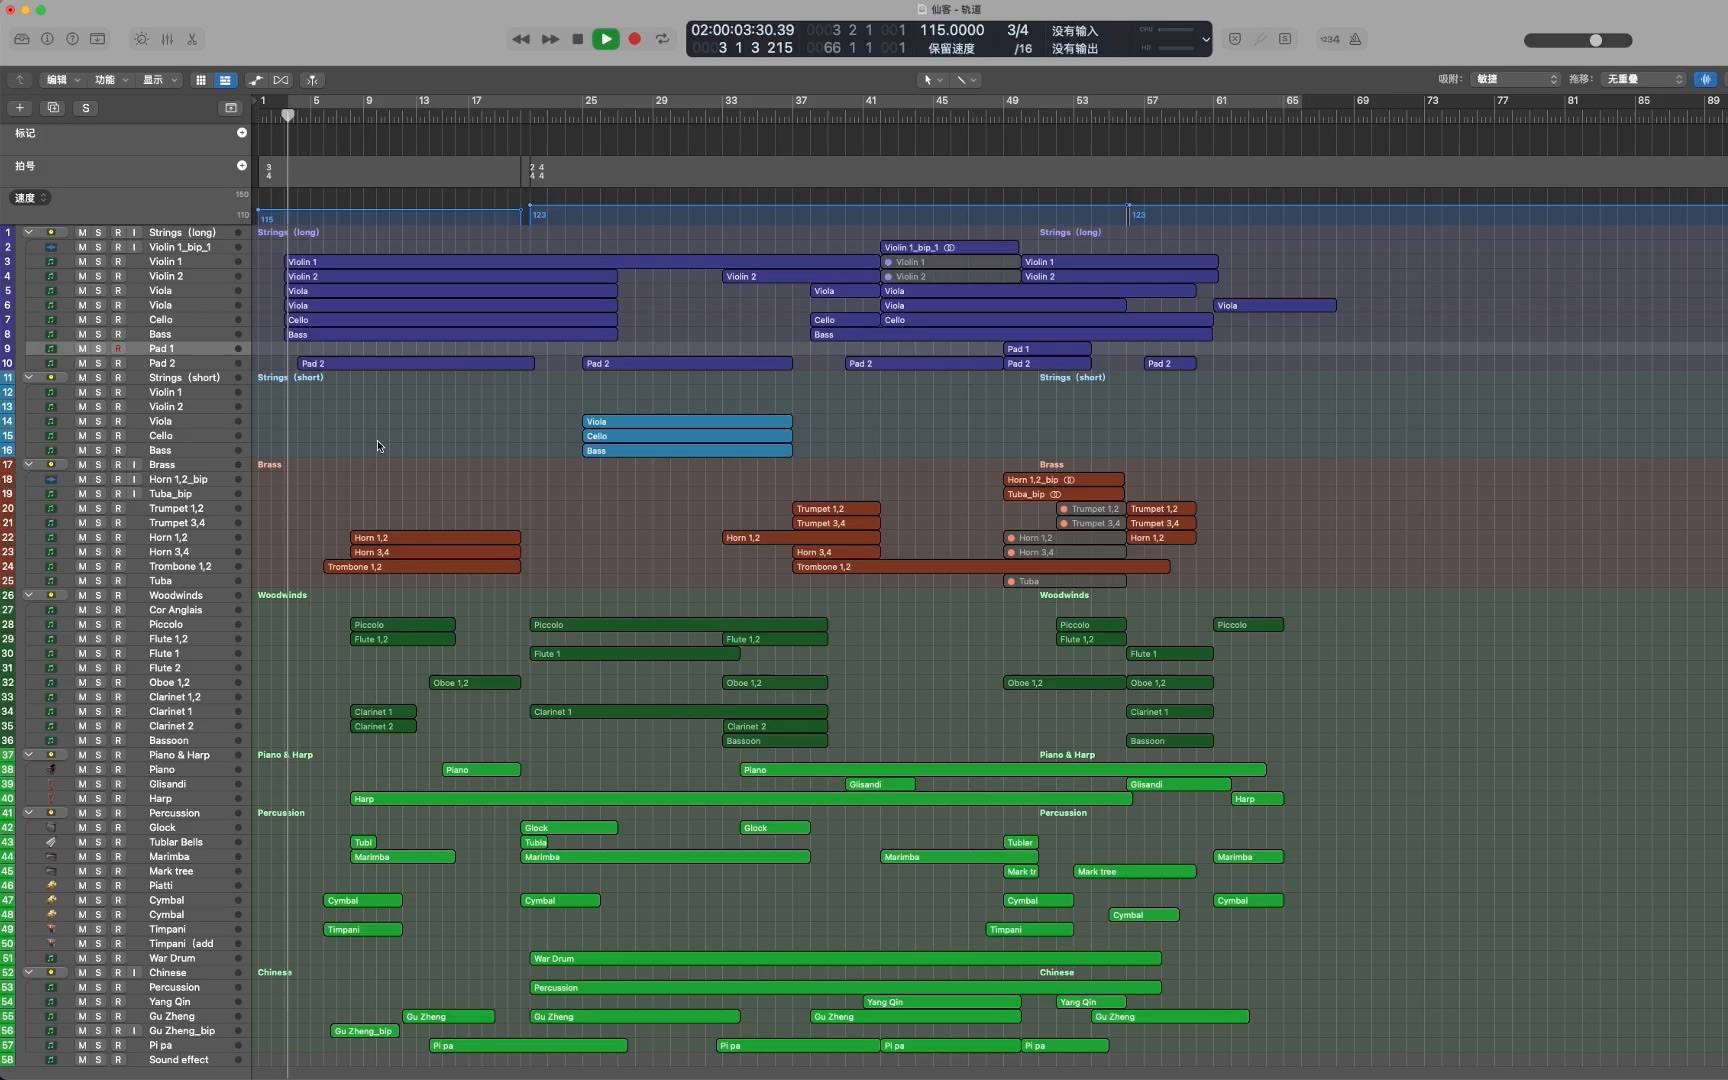Viewport: 1728px width, 1080px height.
Task: Click the 115.0000 tempo value
Action: (952, 30)
